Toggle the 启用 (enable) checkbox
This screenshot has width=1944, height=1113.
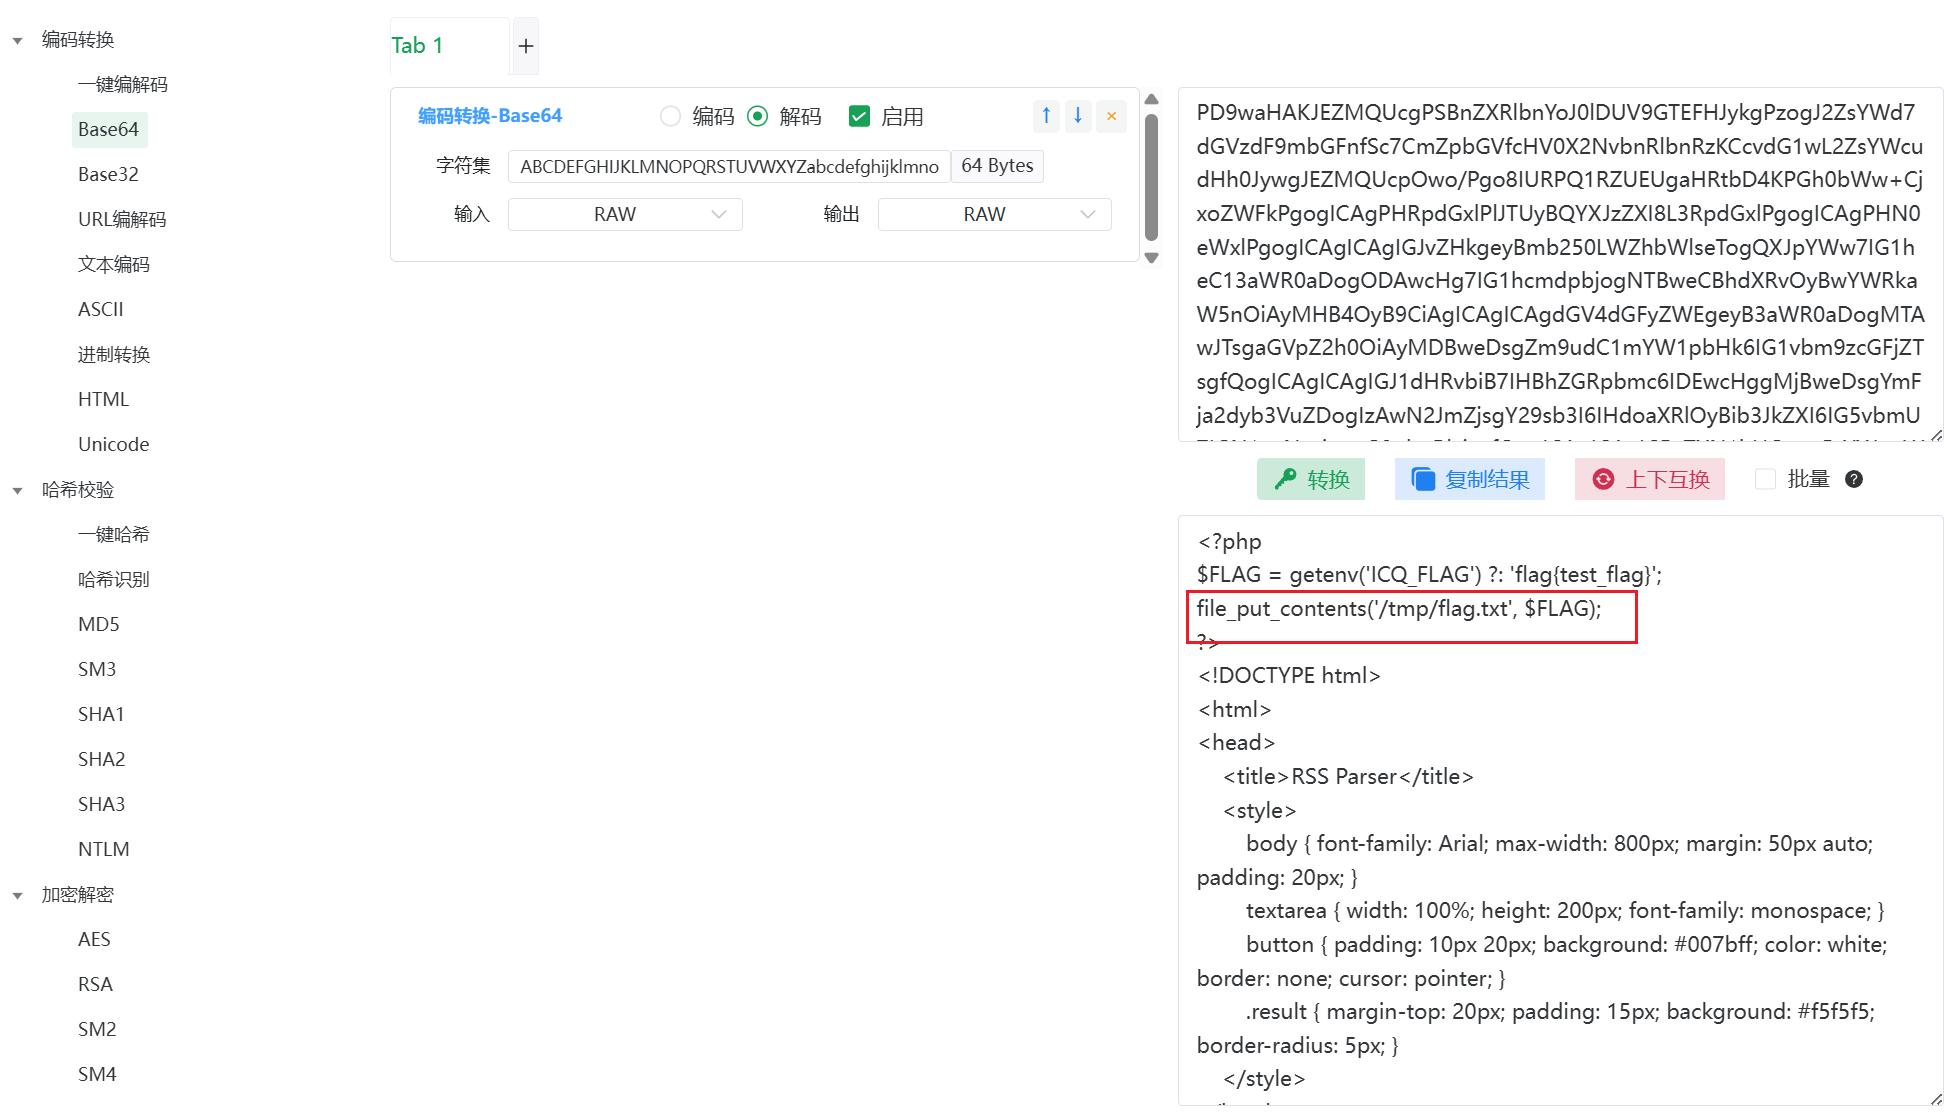[x=859, y=117]
